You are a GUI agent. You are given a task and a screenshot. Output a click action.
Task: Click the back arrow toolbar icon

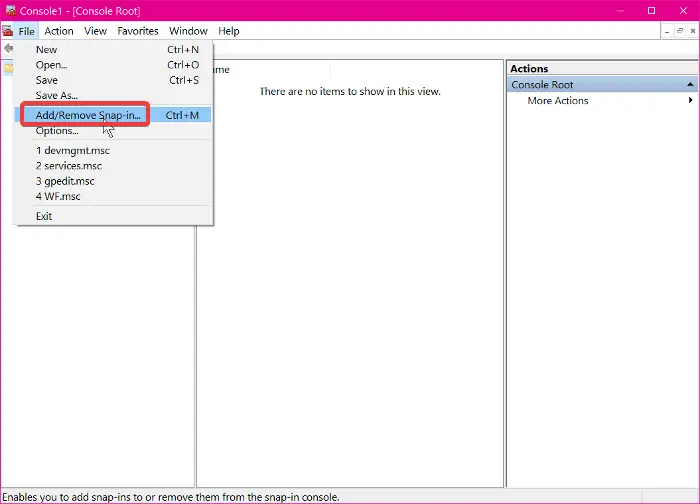click(8, 48)
